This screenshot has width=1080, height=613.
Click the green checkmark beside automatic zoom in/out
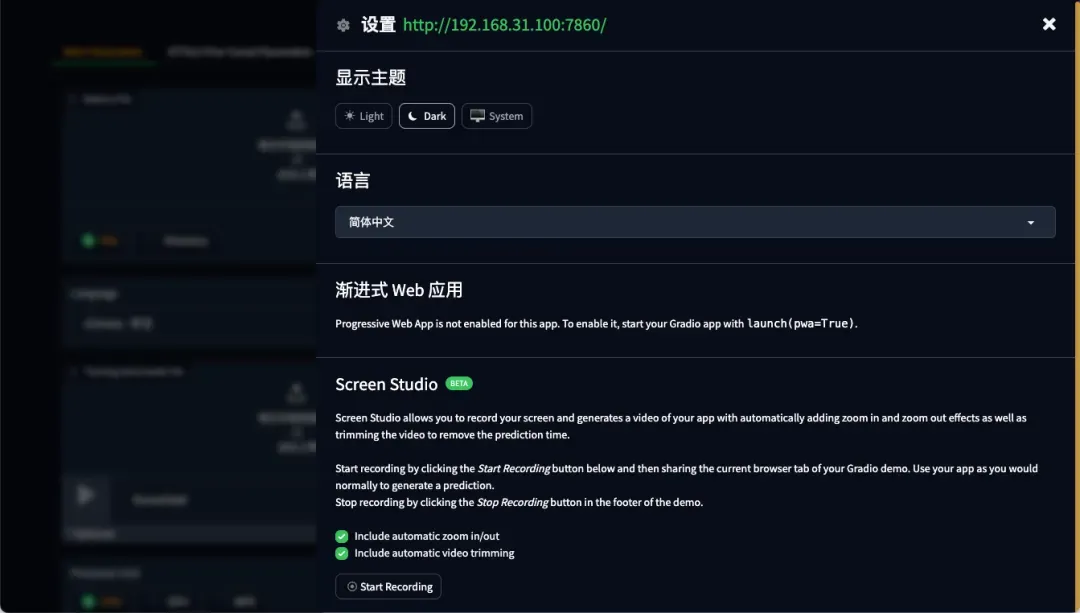point(341,536)
